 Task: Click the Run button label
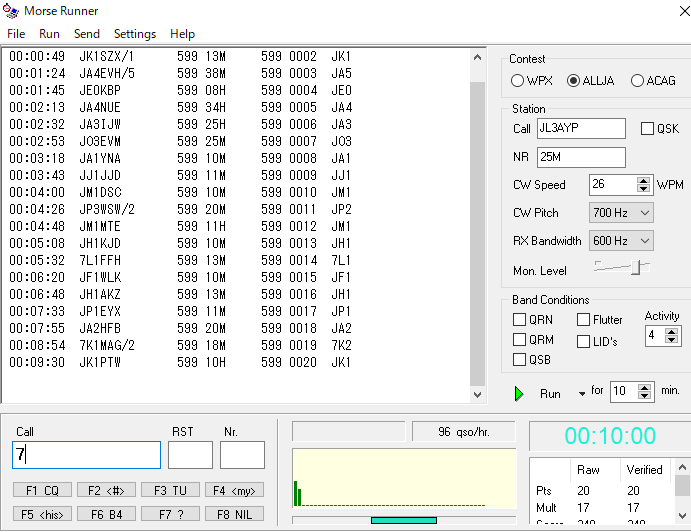tap(550, 394)
